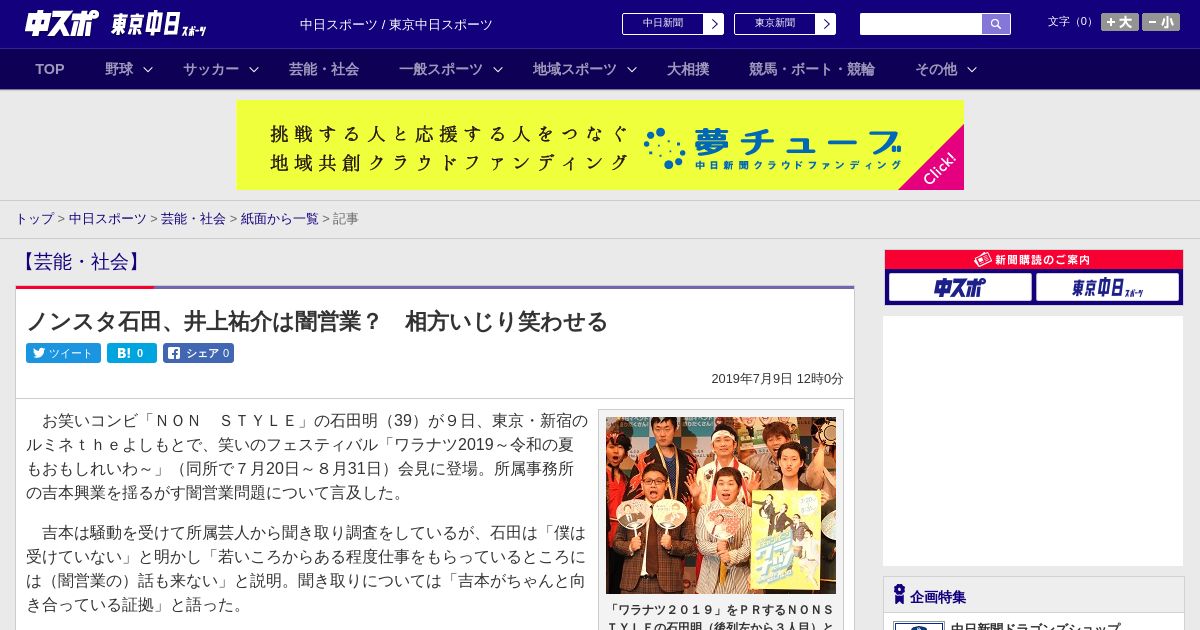Click the 紙面から一覧 breadcrumb link

pos(279,219)
